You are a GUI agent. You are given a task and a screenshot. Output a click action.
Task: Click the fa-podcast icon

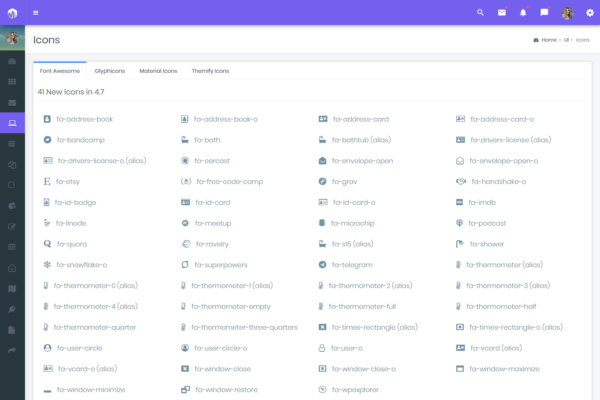coord(459,223)
